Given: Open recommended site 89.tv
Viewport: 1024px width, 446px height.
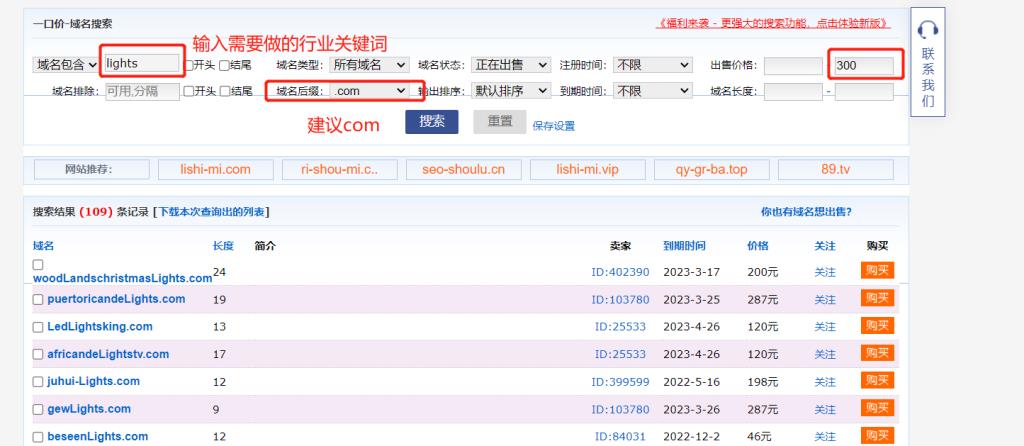Looking at the screenshot, I should [x=836, y=170].
